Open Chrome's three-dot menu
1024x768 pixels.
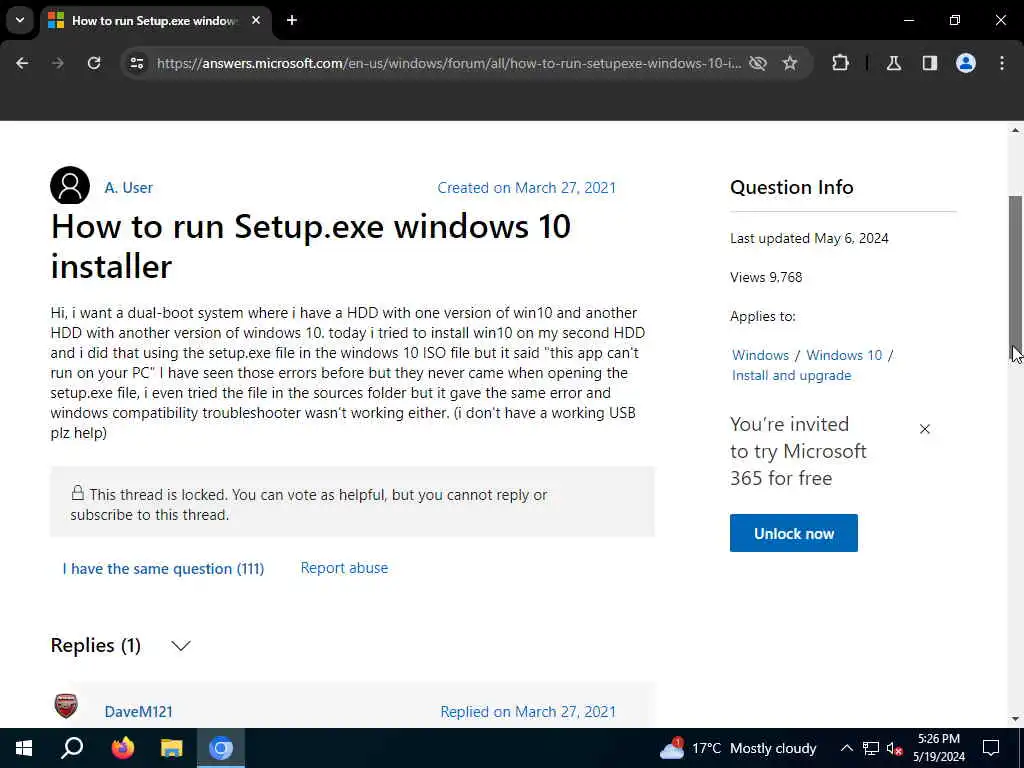pos(1002,63)
